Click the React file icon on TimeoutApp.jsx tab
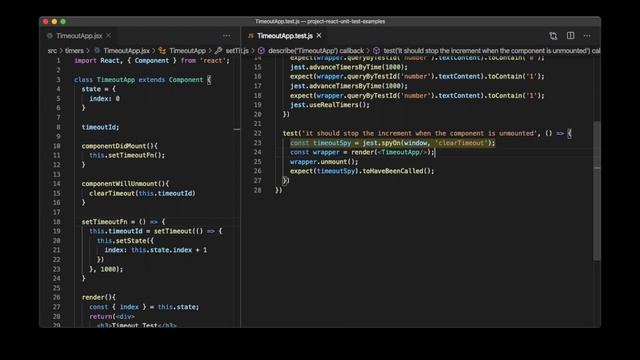 pyautogui.click(x=49, y=36)
